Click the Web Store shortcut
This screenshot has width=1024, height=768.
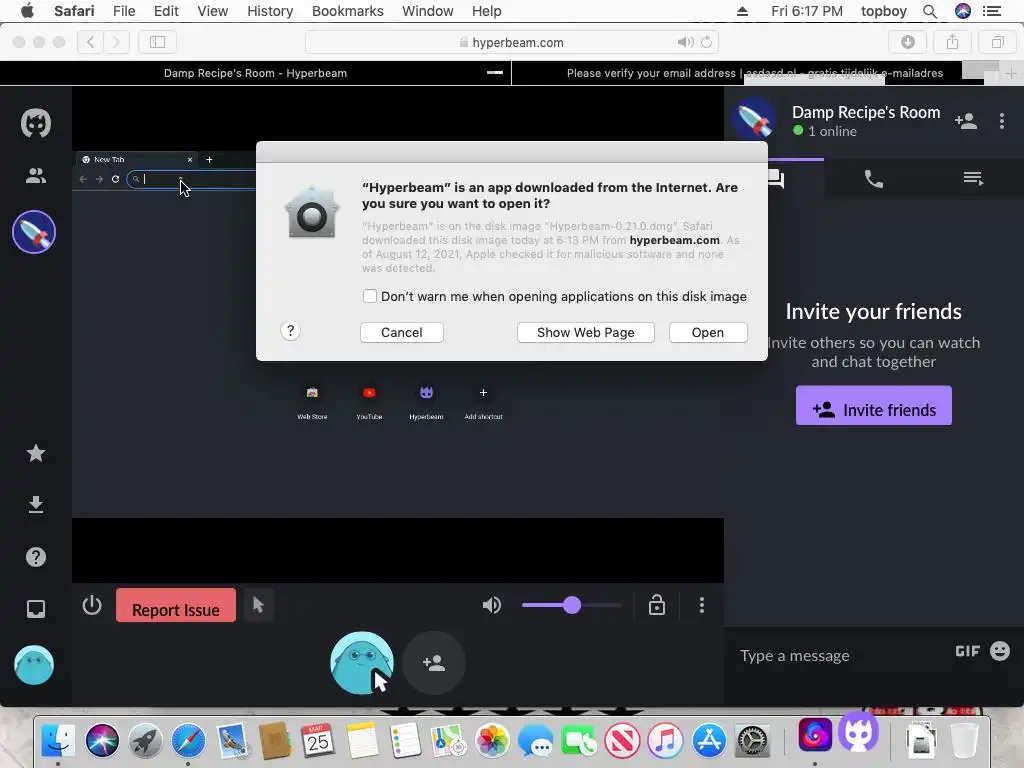[x=312, y=402]
